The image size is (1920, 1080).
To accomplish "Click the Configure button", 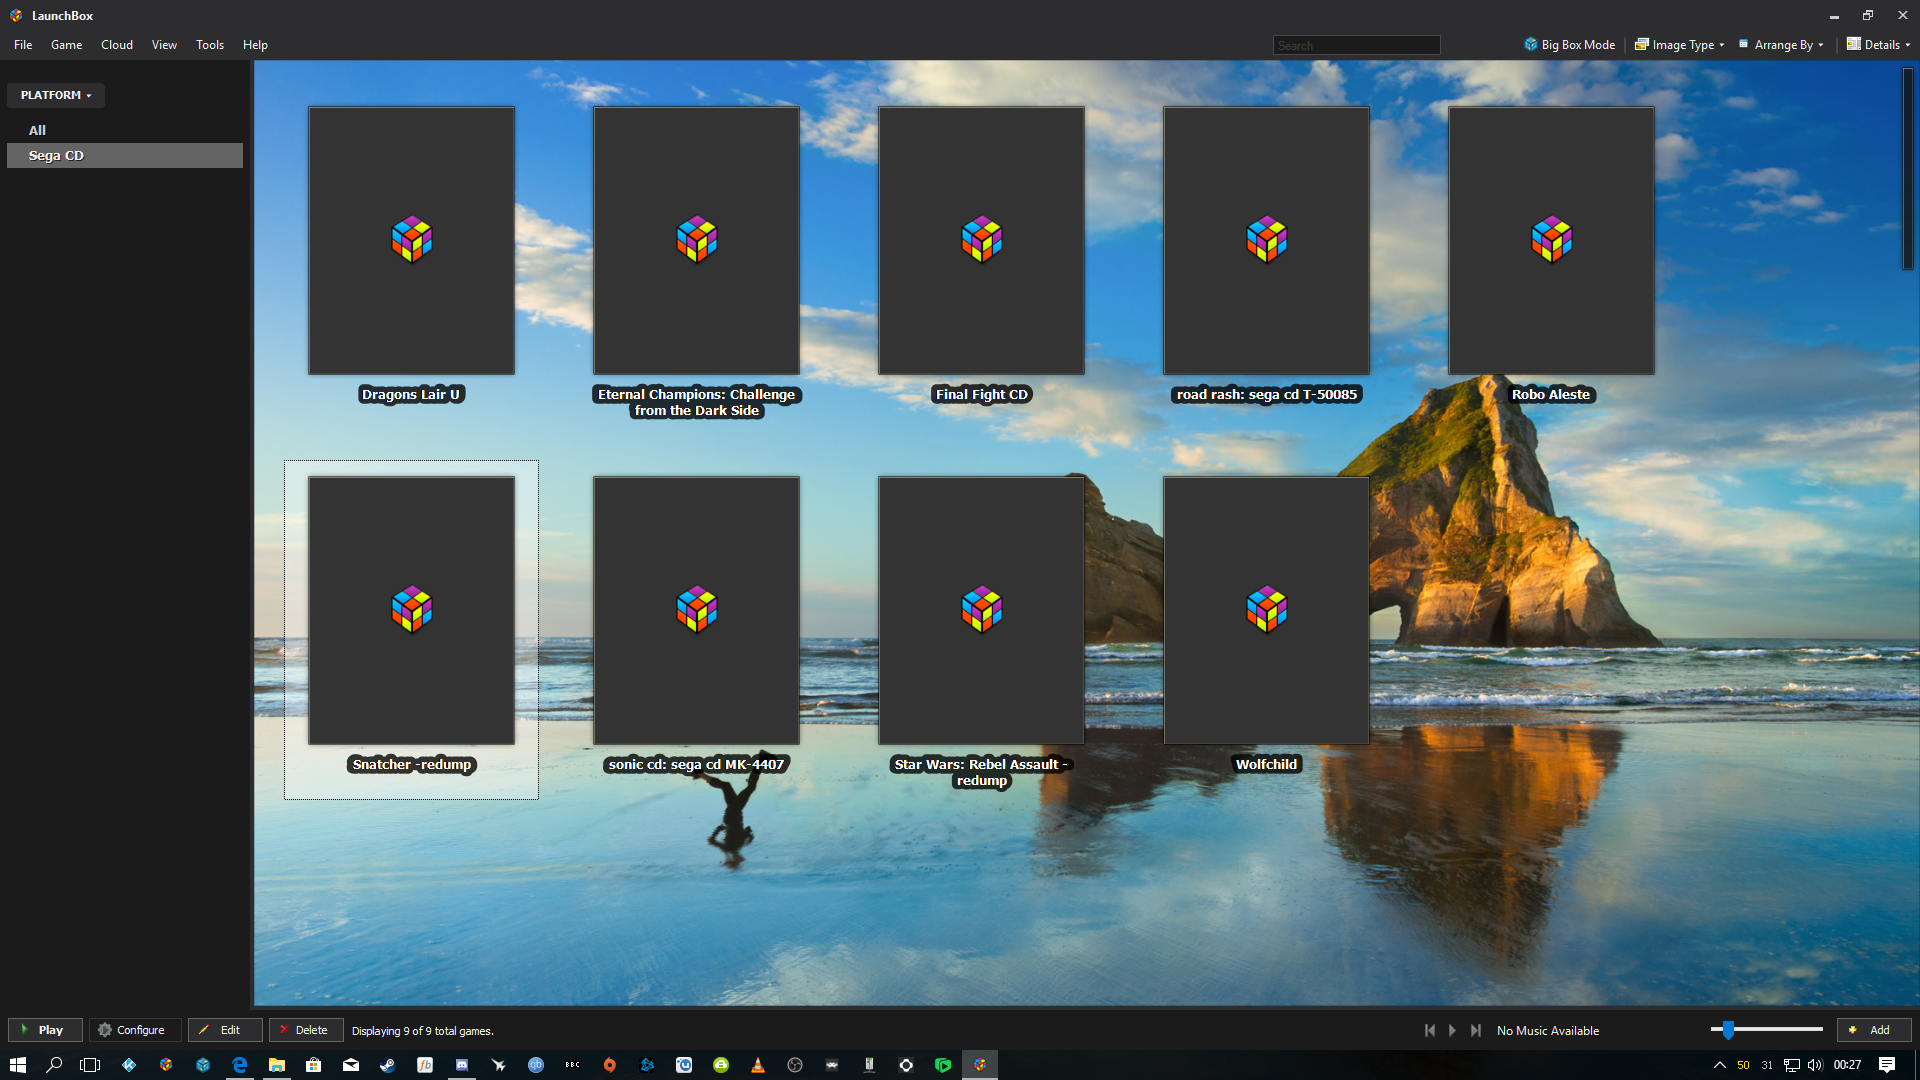I will pyautogui.click(x=135, y=1030).
